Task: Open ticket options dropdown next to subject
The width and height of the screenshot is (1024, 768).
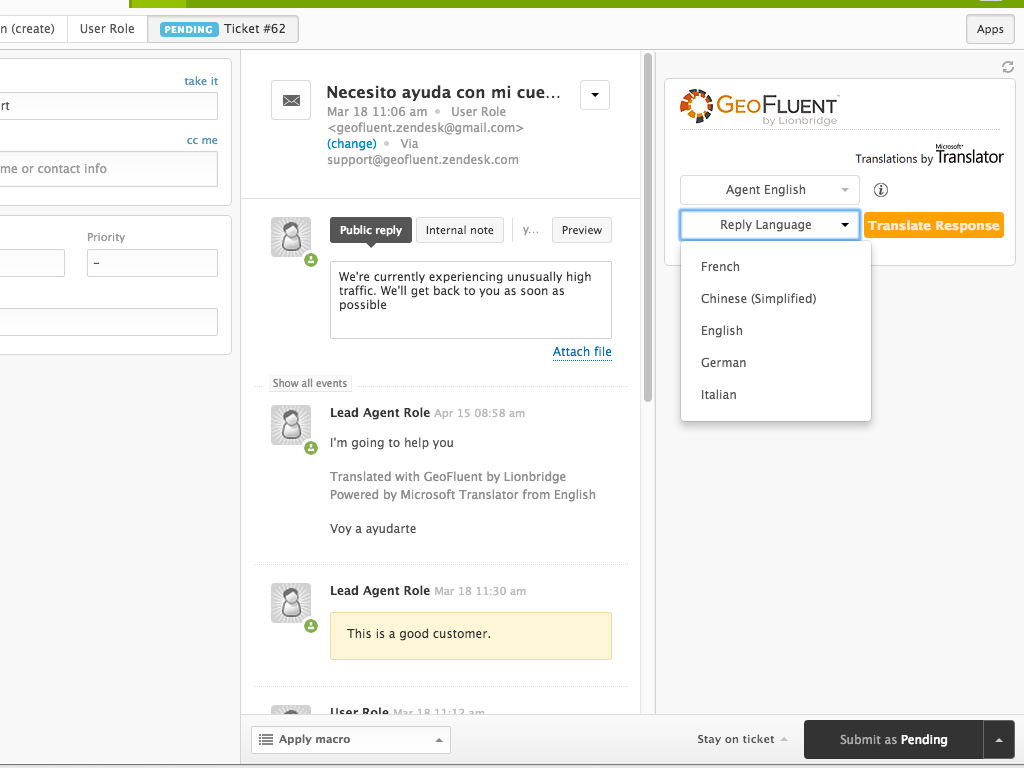Action: tap(595, 95)
